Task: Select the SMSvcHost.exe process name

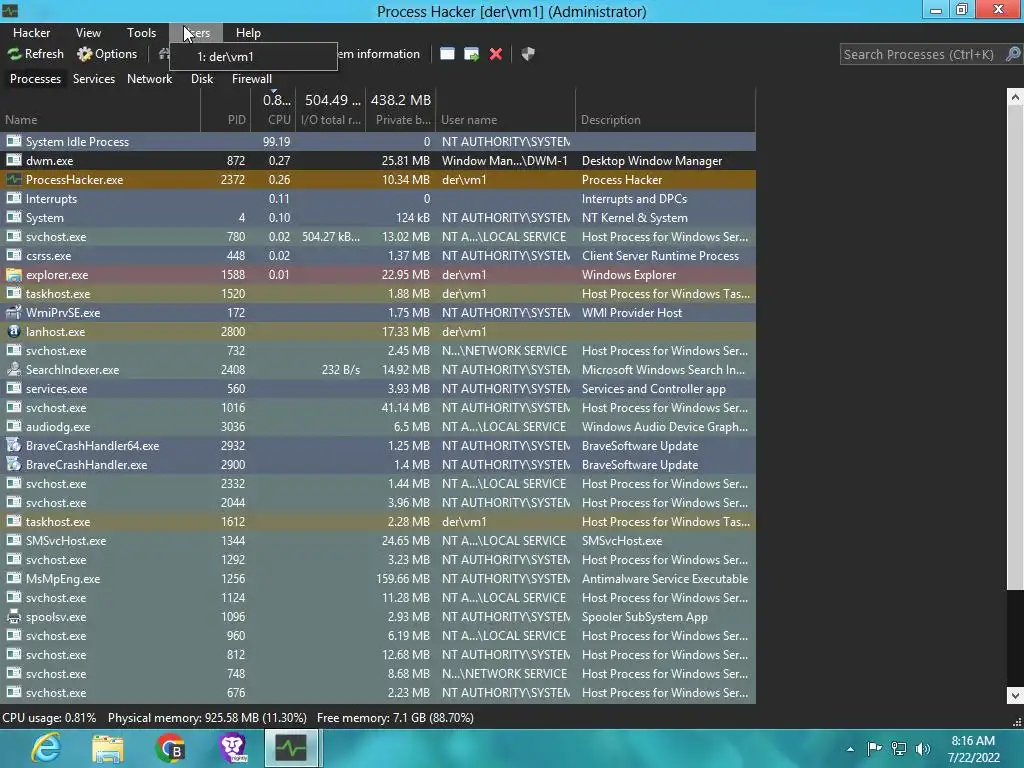Action: [66, 541]
